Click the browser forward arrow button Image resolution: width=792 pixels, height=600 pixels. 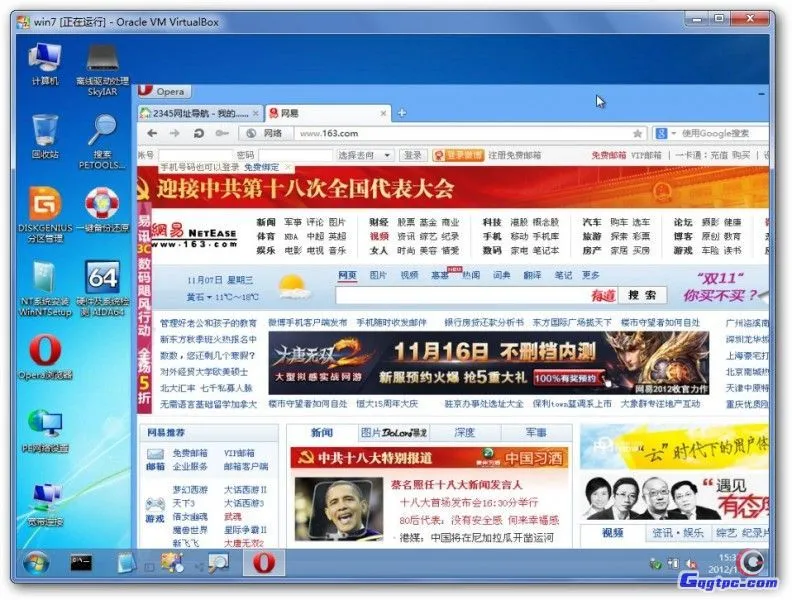point(175,133)
